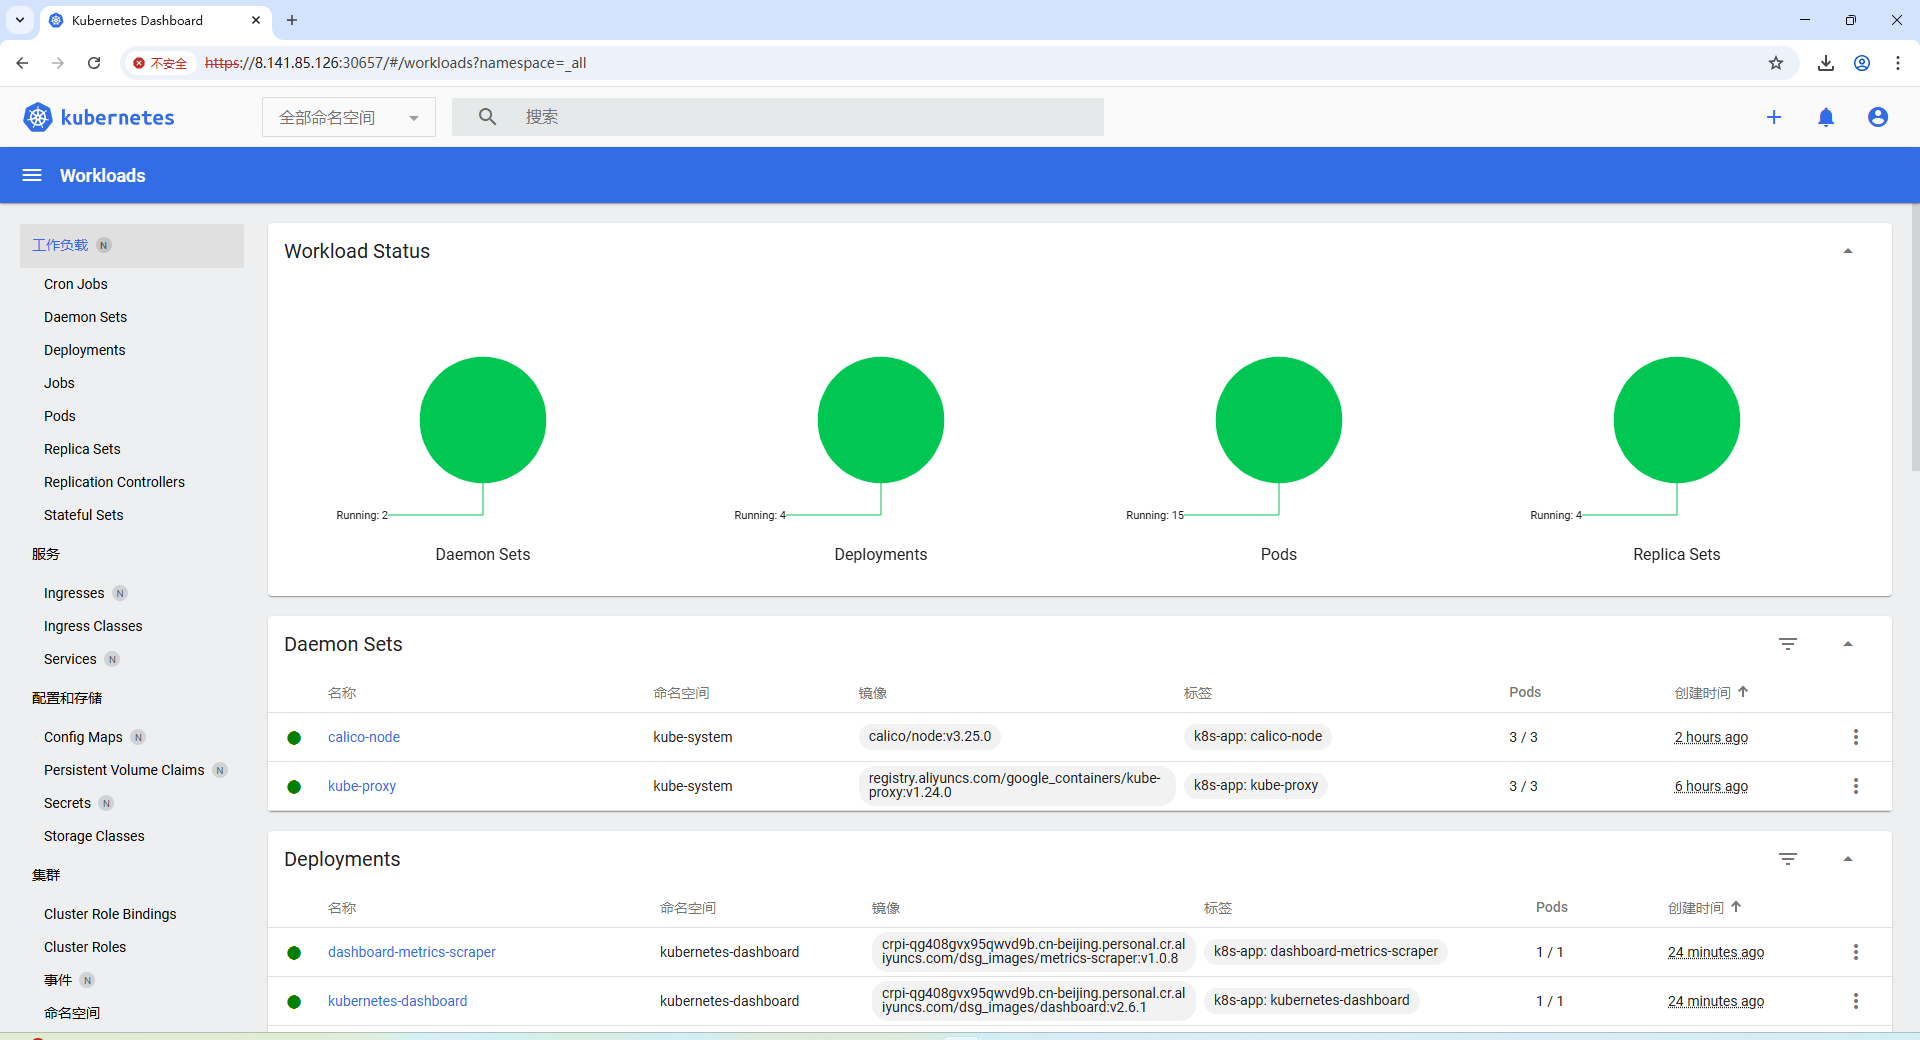This screenshot has width=1920, height=1040.
Task: Reload the page
Action: pyautogui.click(x=94, y=63)
